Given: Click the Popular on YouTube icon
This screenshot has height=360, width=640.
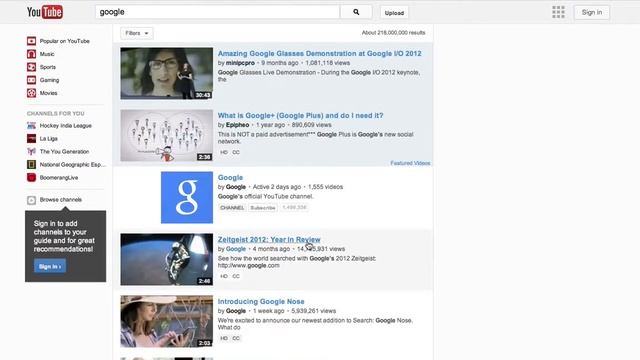Looking at the screenshot, I should (x=31, y=41).
